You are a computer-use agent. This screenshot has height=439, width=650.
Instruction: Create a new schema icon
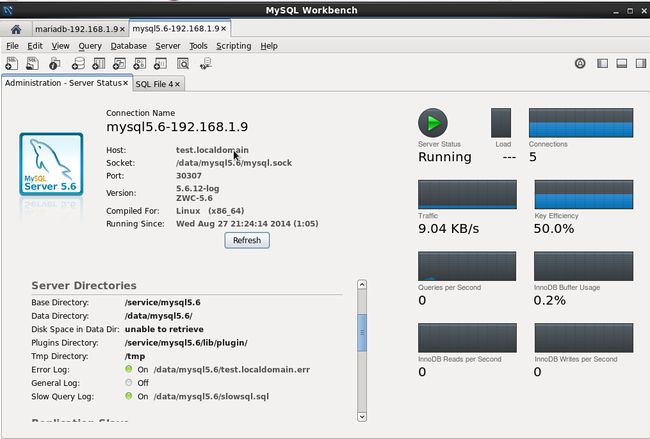coord(78,63)
